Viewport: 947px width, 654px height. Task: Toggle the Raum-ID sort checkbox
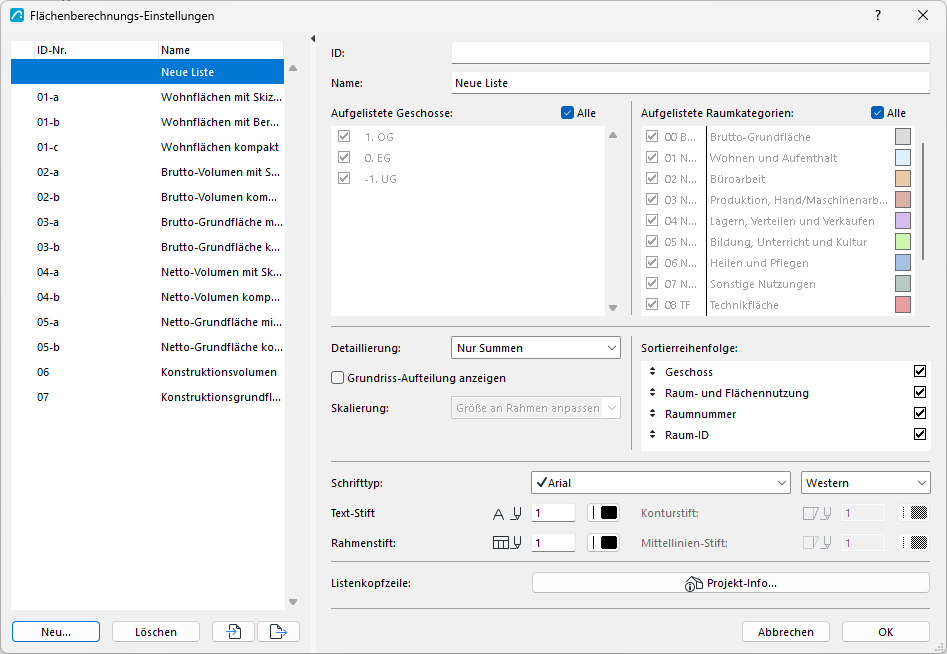[920, 434]
